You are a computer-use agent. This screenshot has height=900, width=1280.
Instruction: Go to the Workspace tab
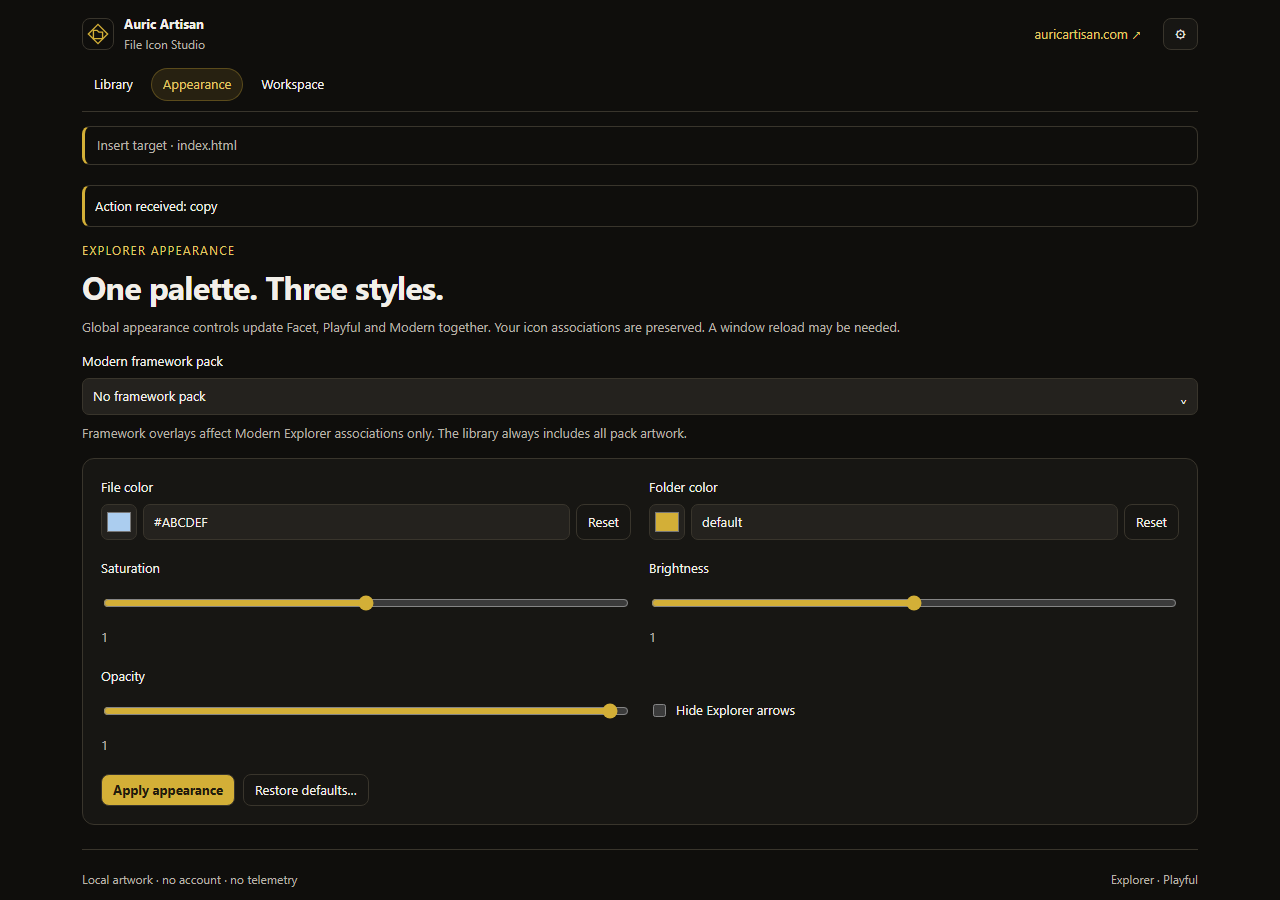(293, 85)
